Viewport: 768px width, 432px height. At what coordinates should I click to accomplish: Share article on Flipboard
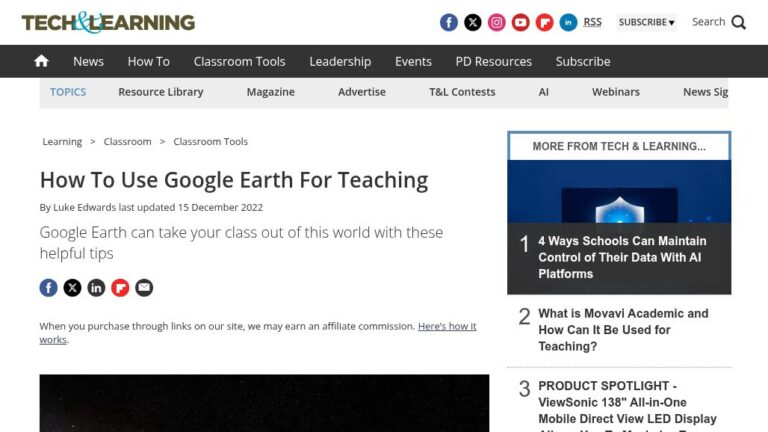tap(120, 288)
